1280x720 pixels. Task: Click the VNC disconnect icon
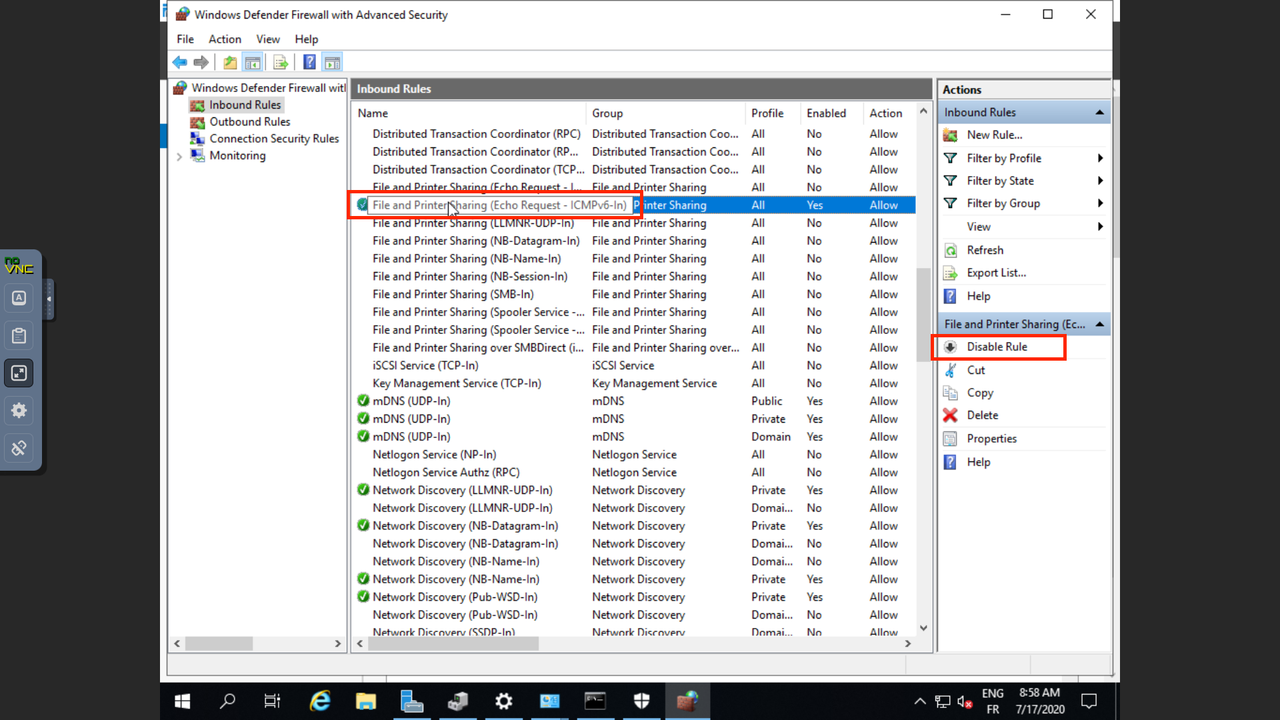point(19,448)
